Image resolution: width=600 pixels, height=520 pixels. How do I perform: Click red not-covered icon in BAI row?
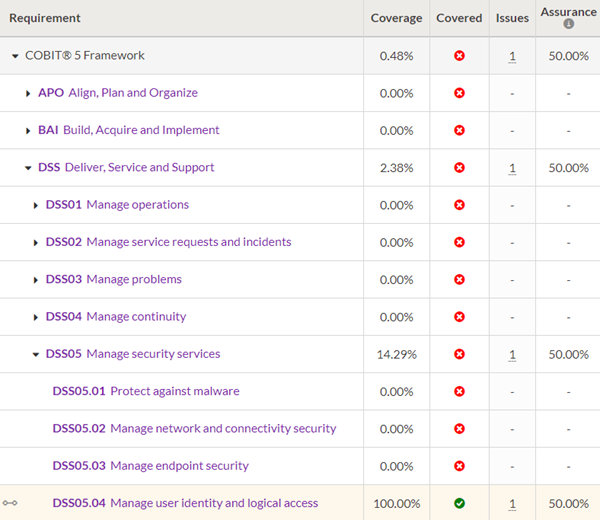tap(459, 130)
